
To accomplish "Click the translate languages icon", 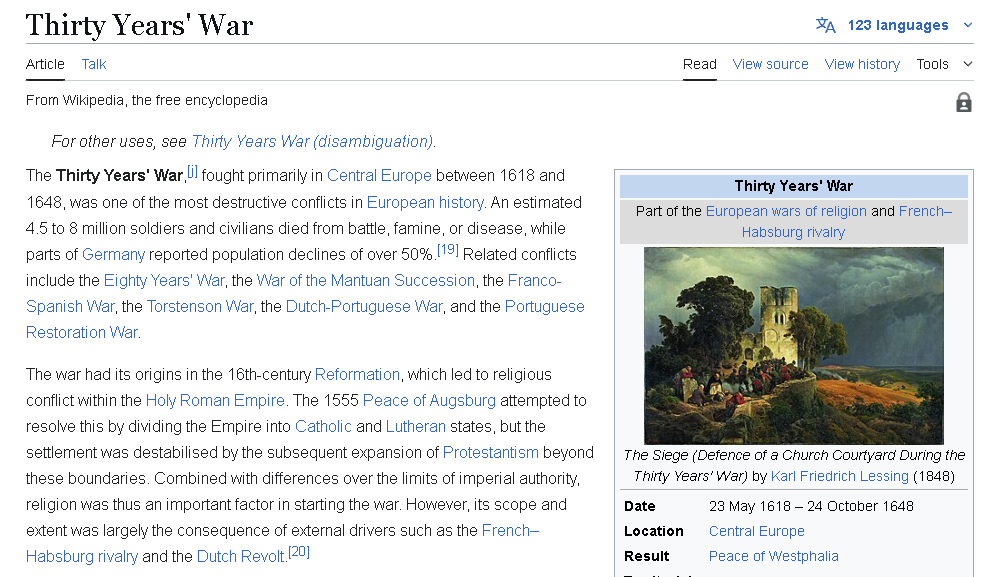I will pyautogui.click(x=825, y=25).
